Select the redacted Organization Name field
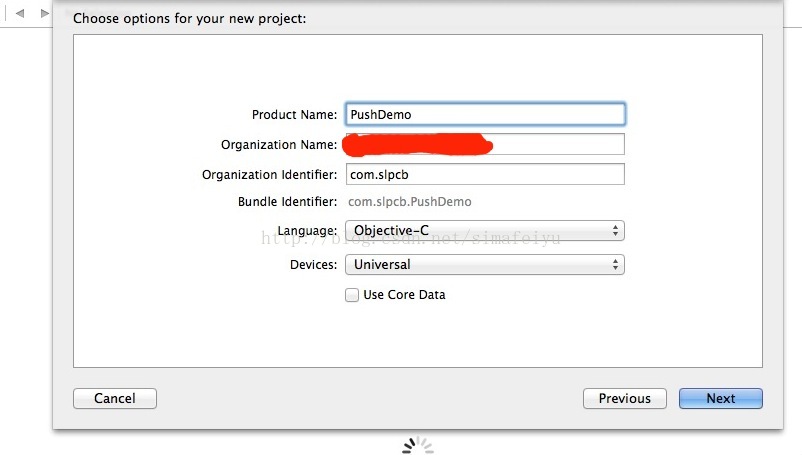The width and height of the screenshot is (802, 455). pos(485,144)
